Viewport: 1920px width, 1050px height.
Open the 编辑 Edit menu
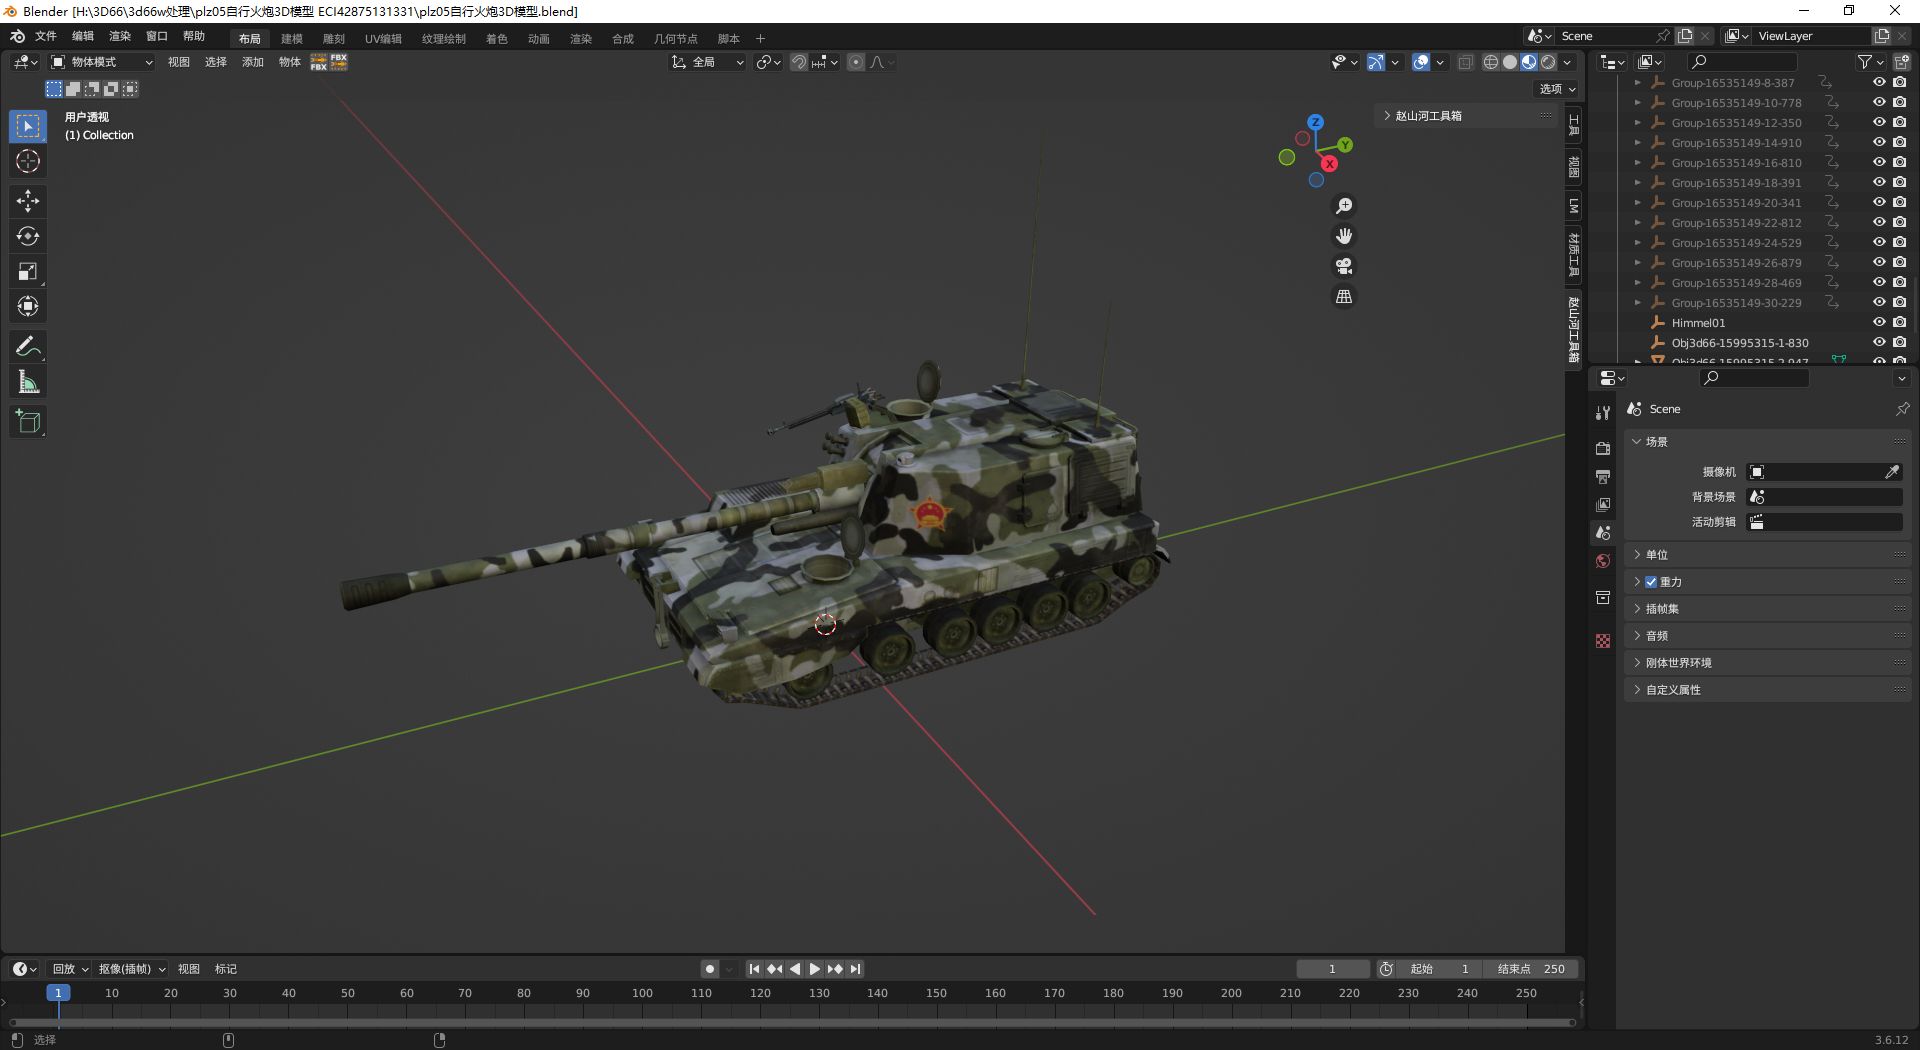point(83,36)
